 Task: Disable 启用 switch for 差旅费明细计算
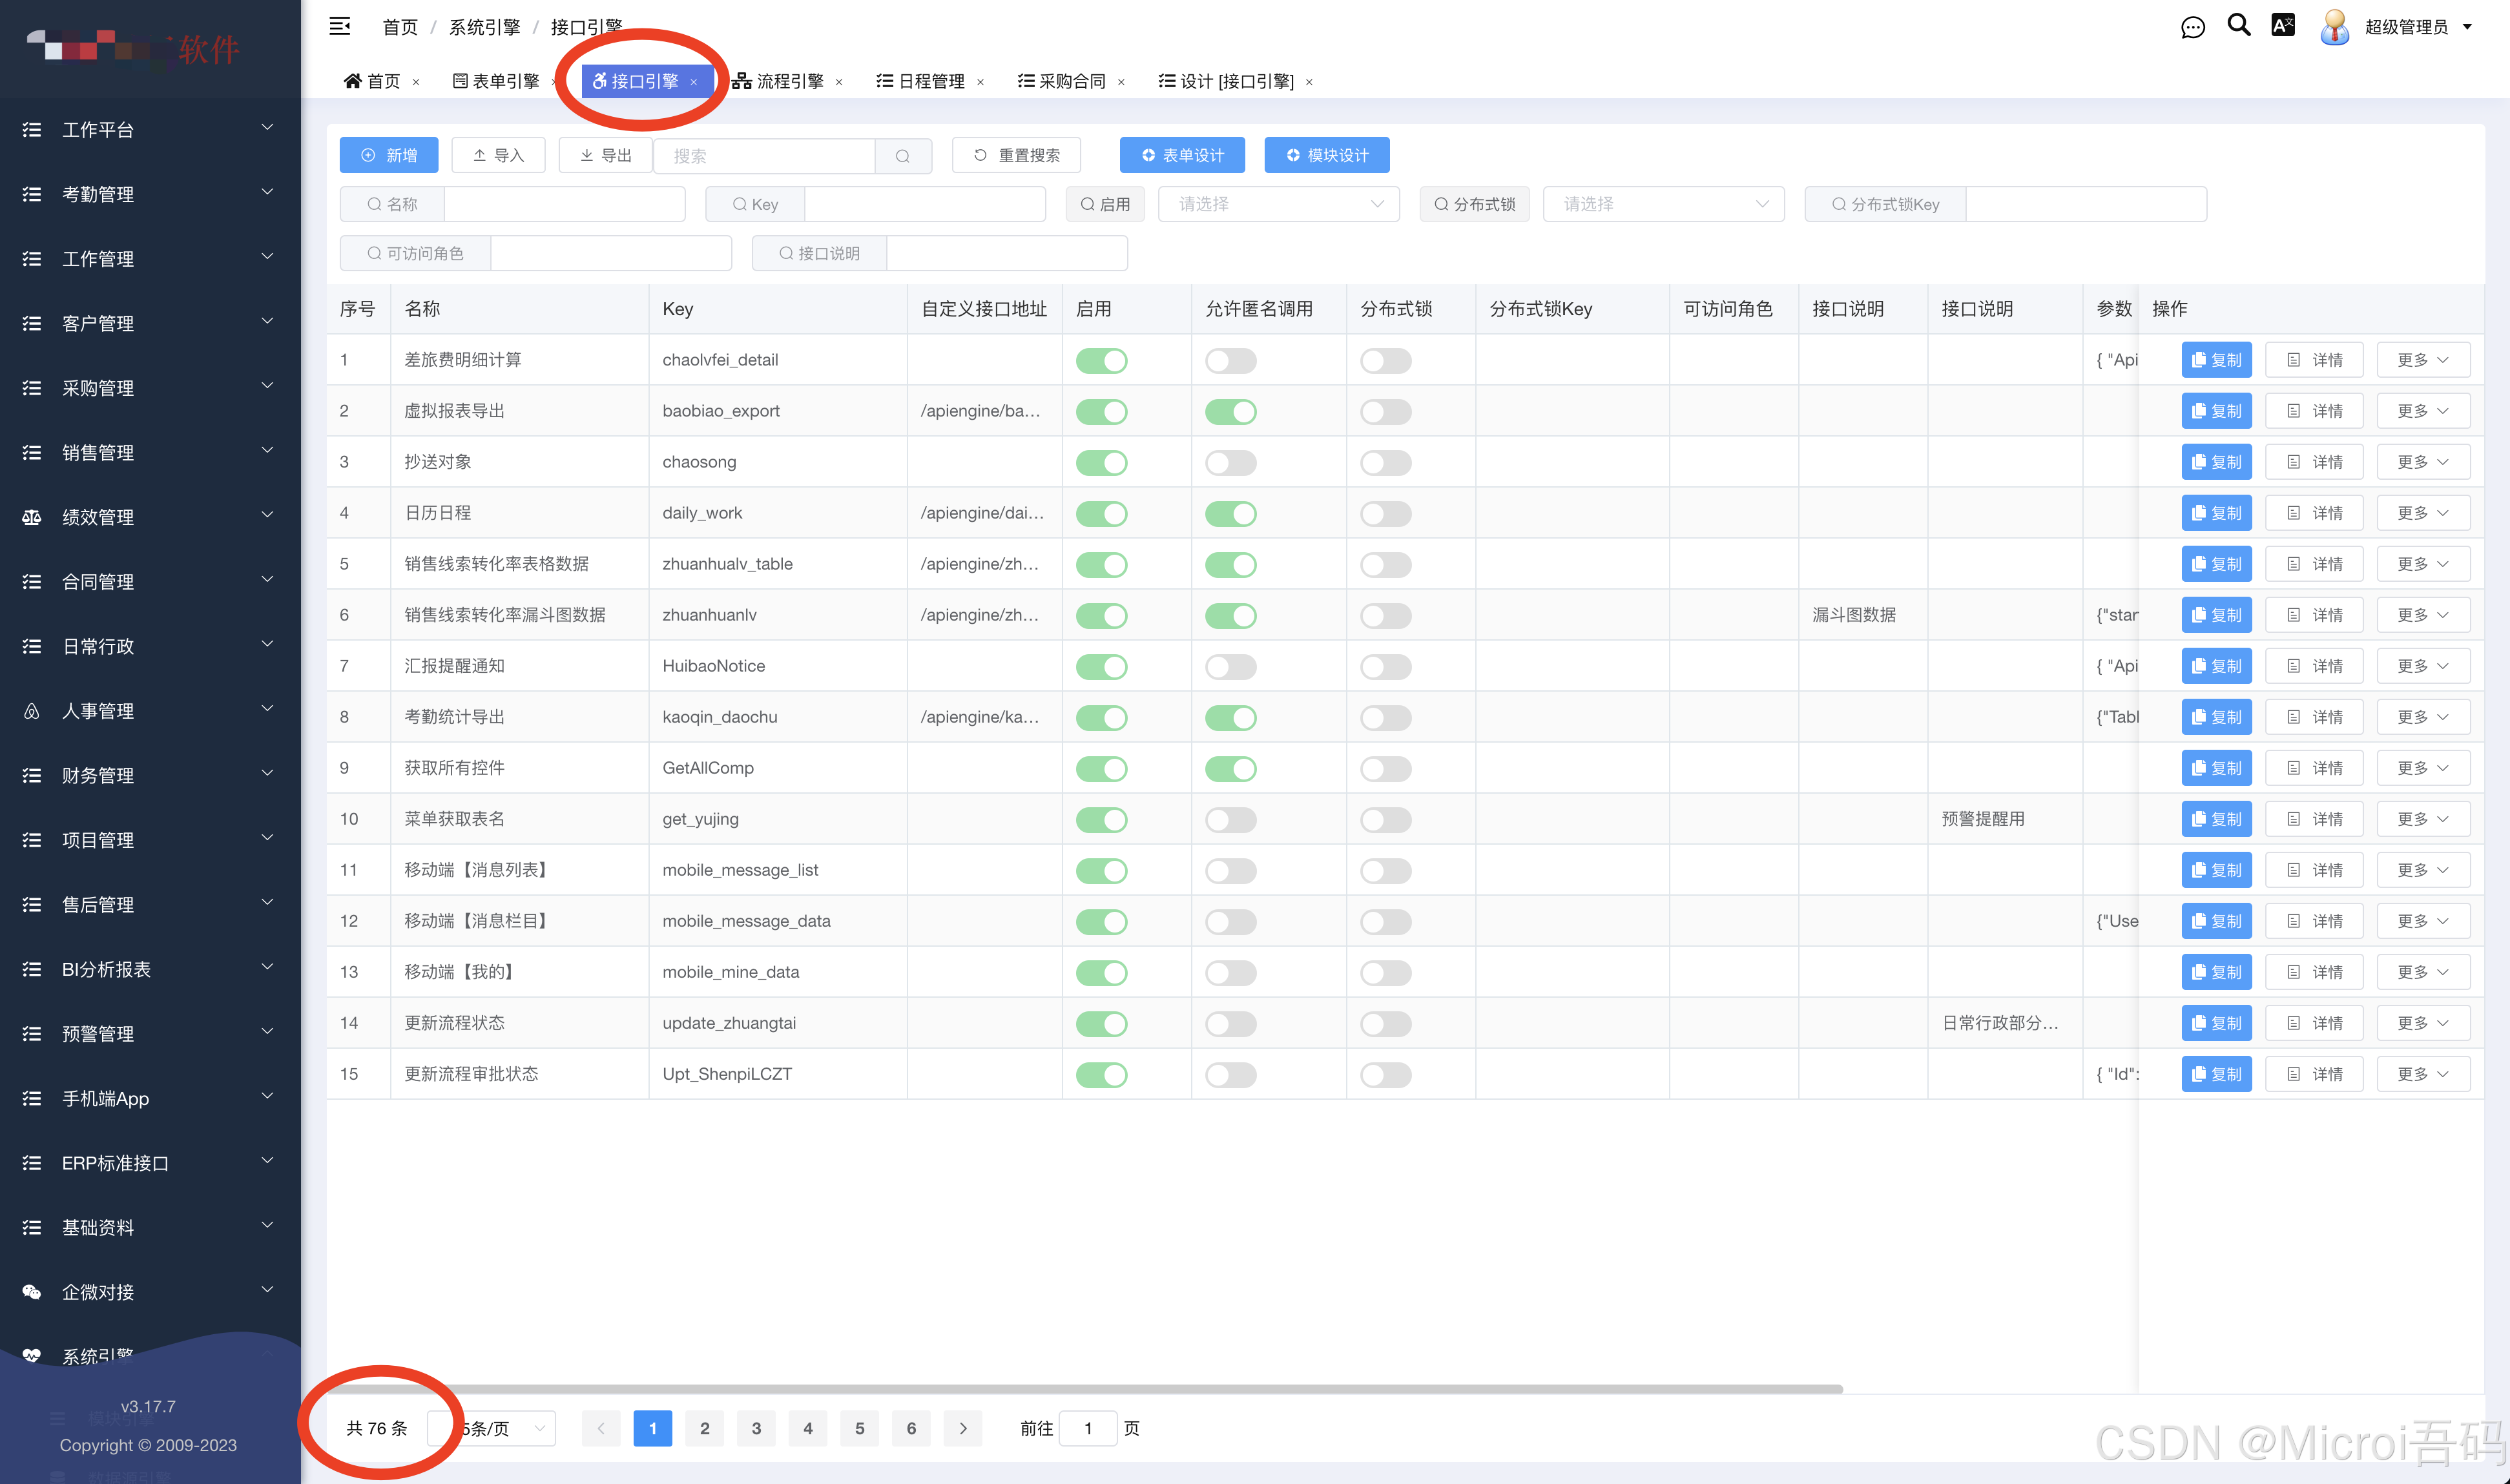pos(1101,361)
